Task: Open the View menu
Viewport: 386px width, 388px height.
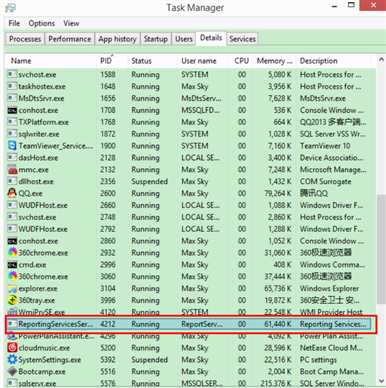Action: [x=71, y=23]
